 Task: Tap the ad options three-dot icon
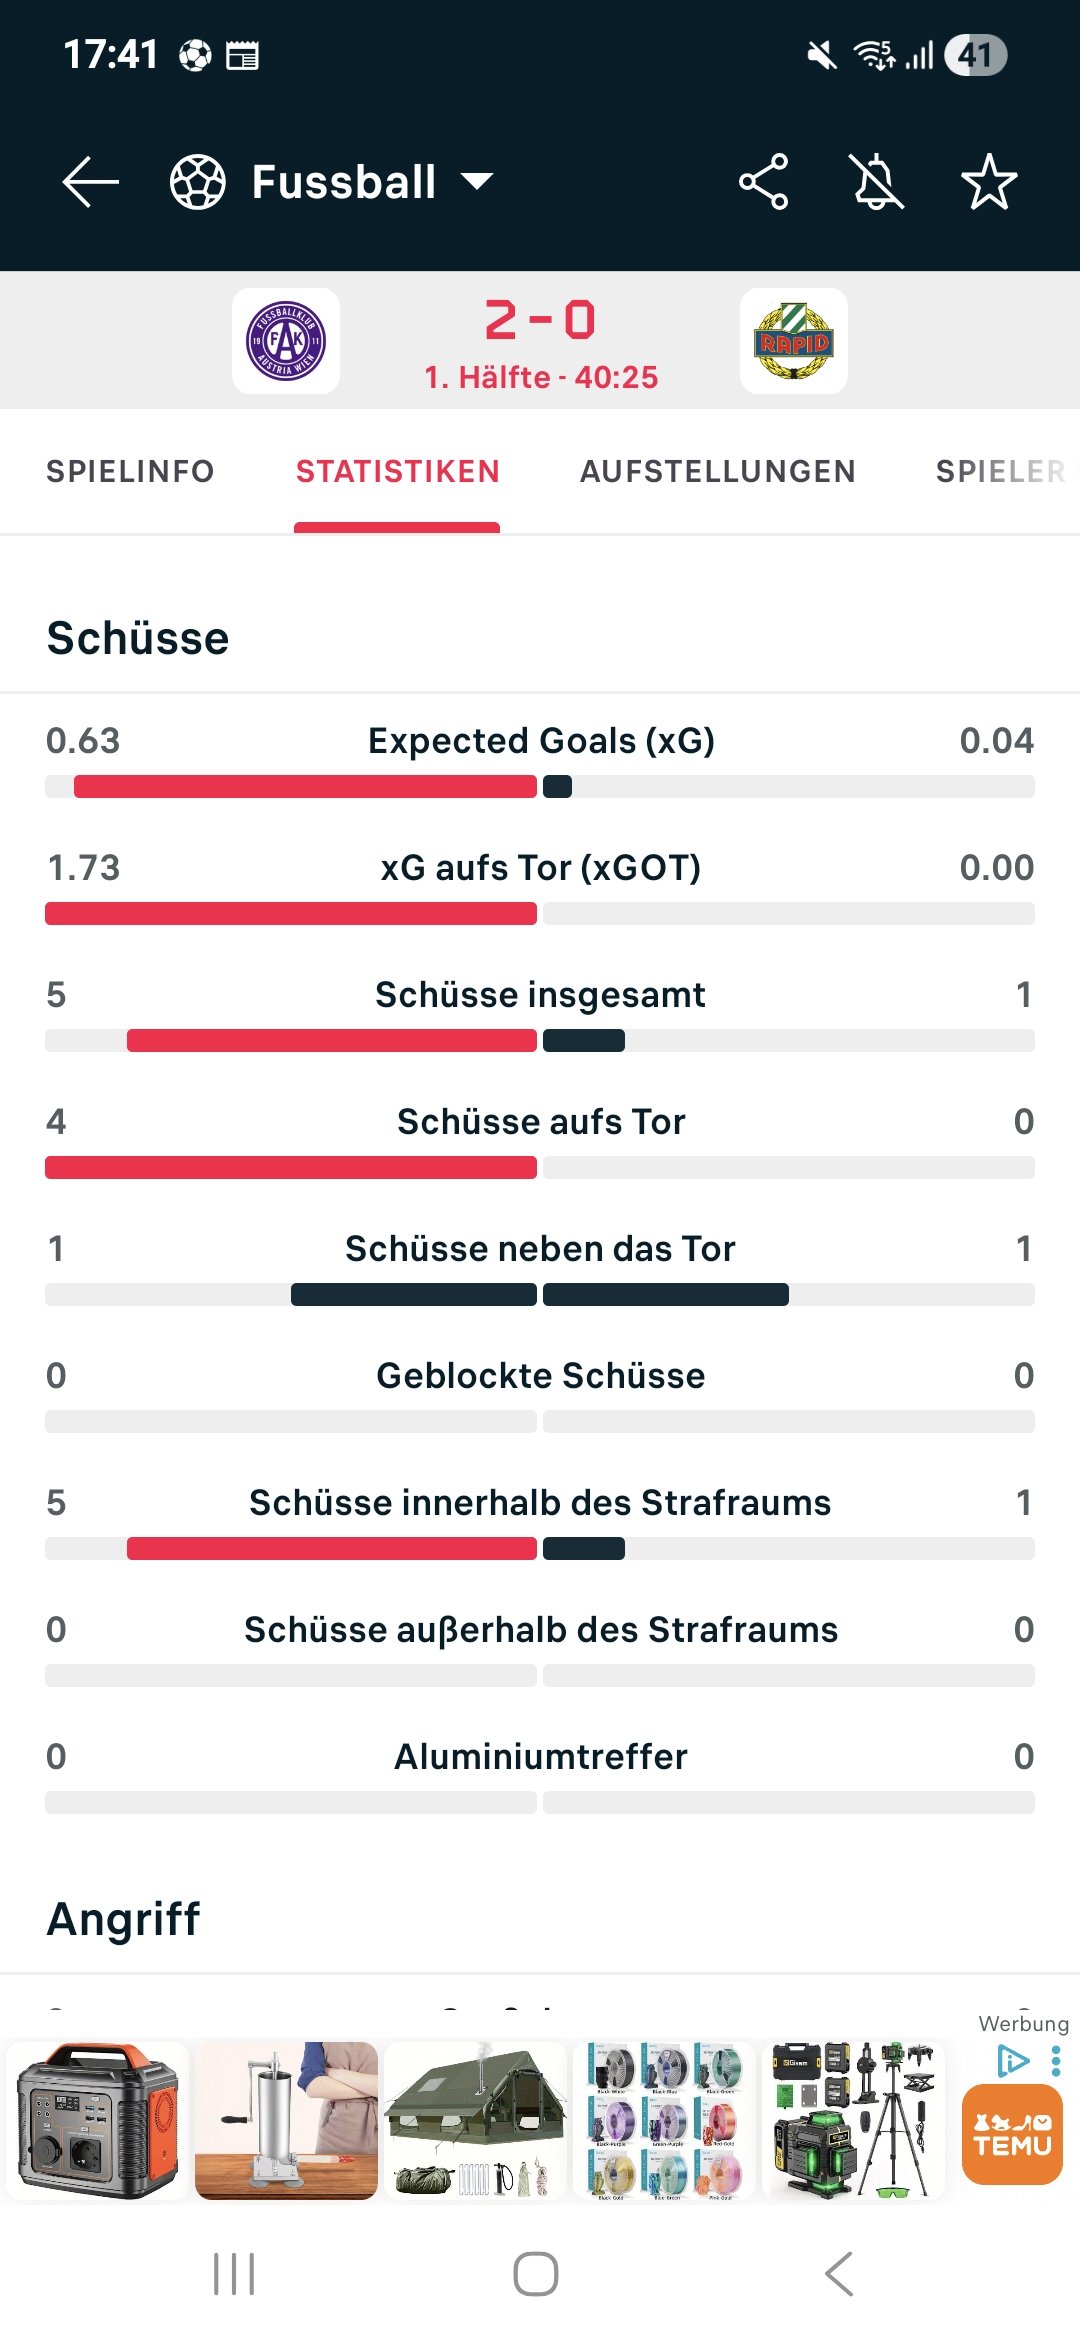tap(1056, 2061)
